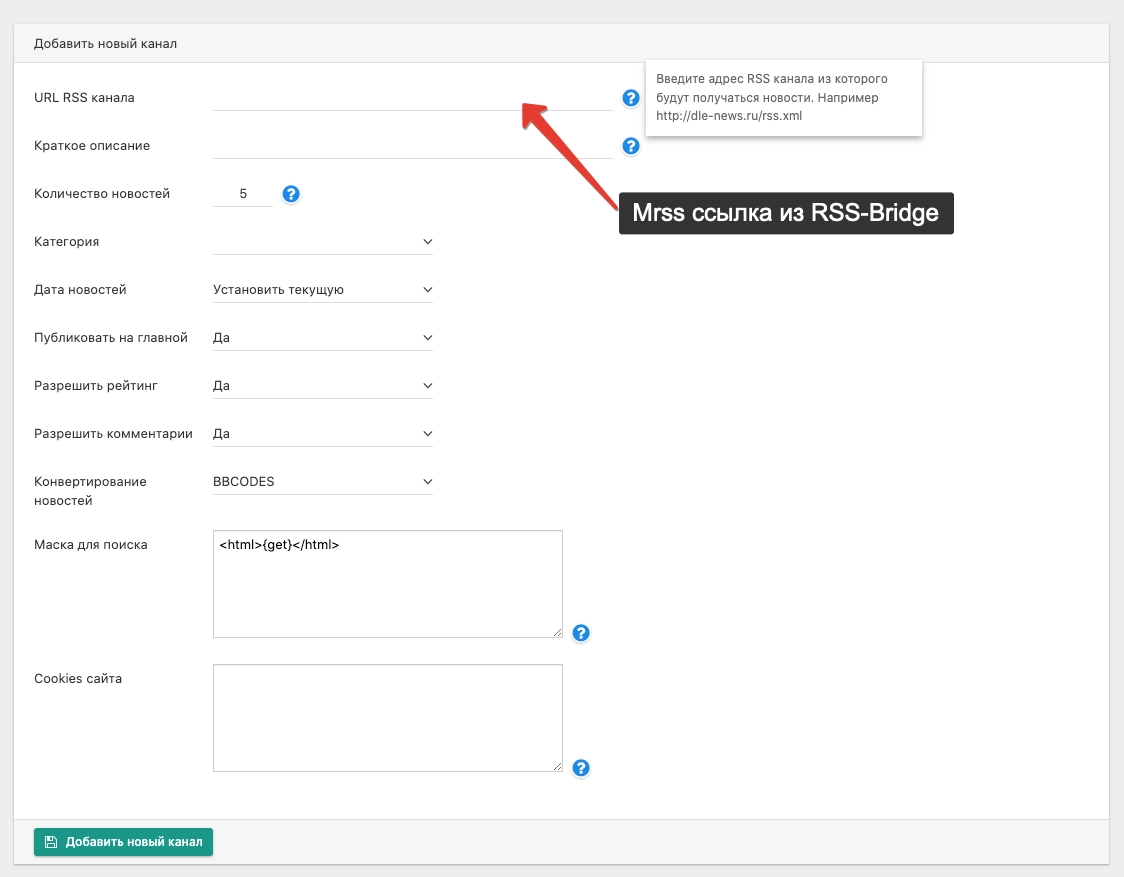Grab resize handle of Маска для поиска textarea

pyautogui.click(x=557, y=632)
